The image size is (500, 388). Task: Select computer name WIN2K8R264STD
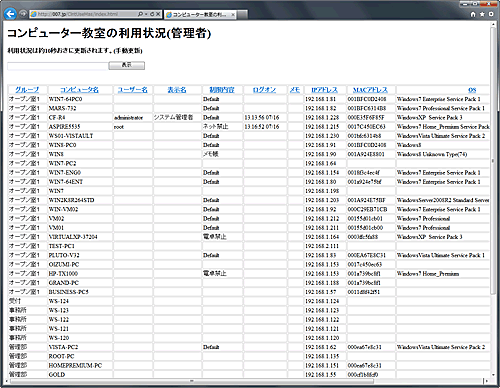(71, 200)
